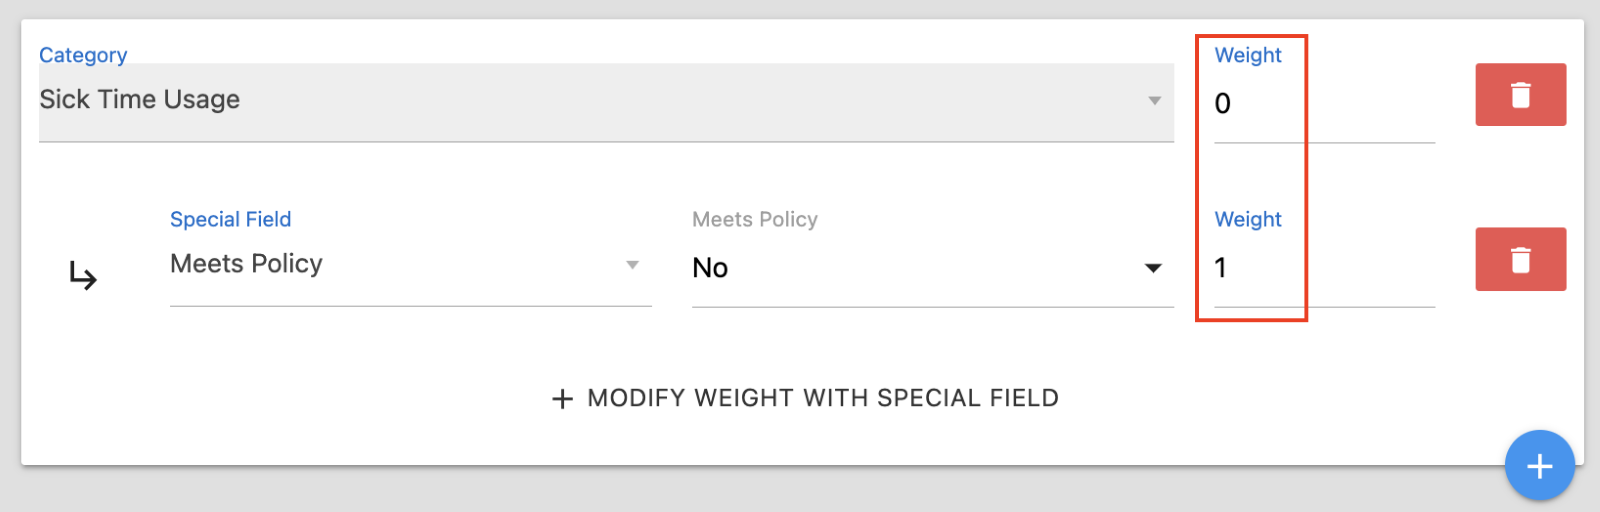This screenshot has height=512, width=1600.
Task: Open the Category dropdown showing Sick Time Usage
Action: click(x=600, y=101)
